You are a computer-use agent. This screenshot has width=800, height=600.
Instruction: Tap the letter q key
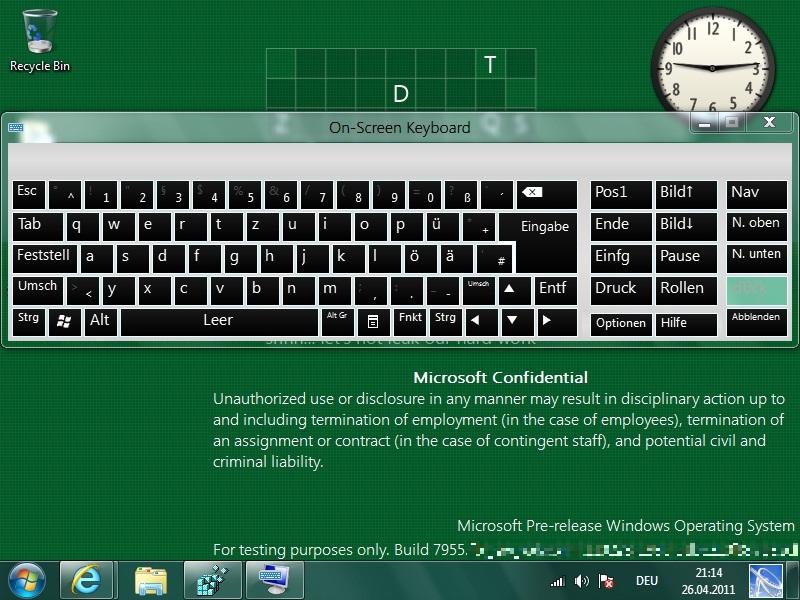[83, 227]
